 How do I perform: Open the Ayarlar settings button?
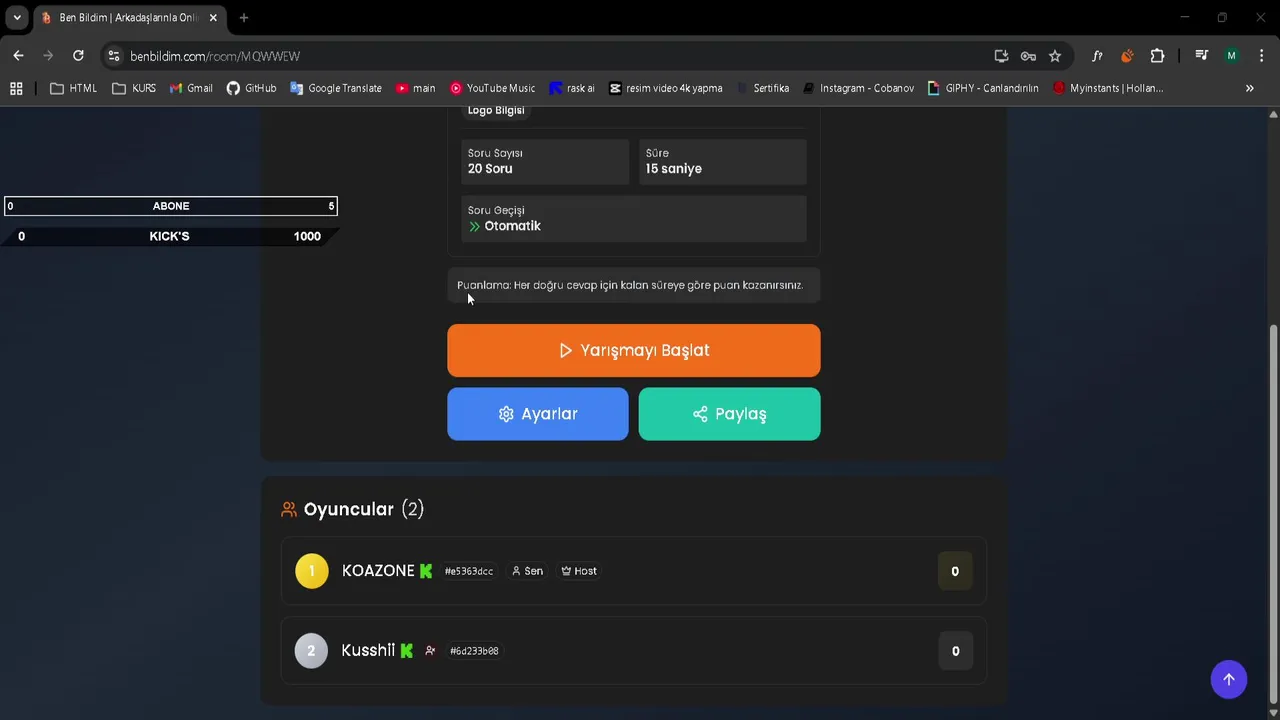tap(538, 414)
